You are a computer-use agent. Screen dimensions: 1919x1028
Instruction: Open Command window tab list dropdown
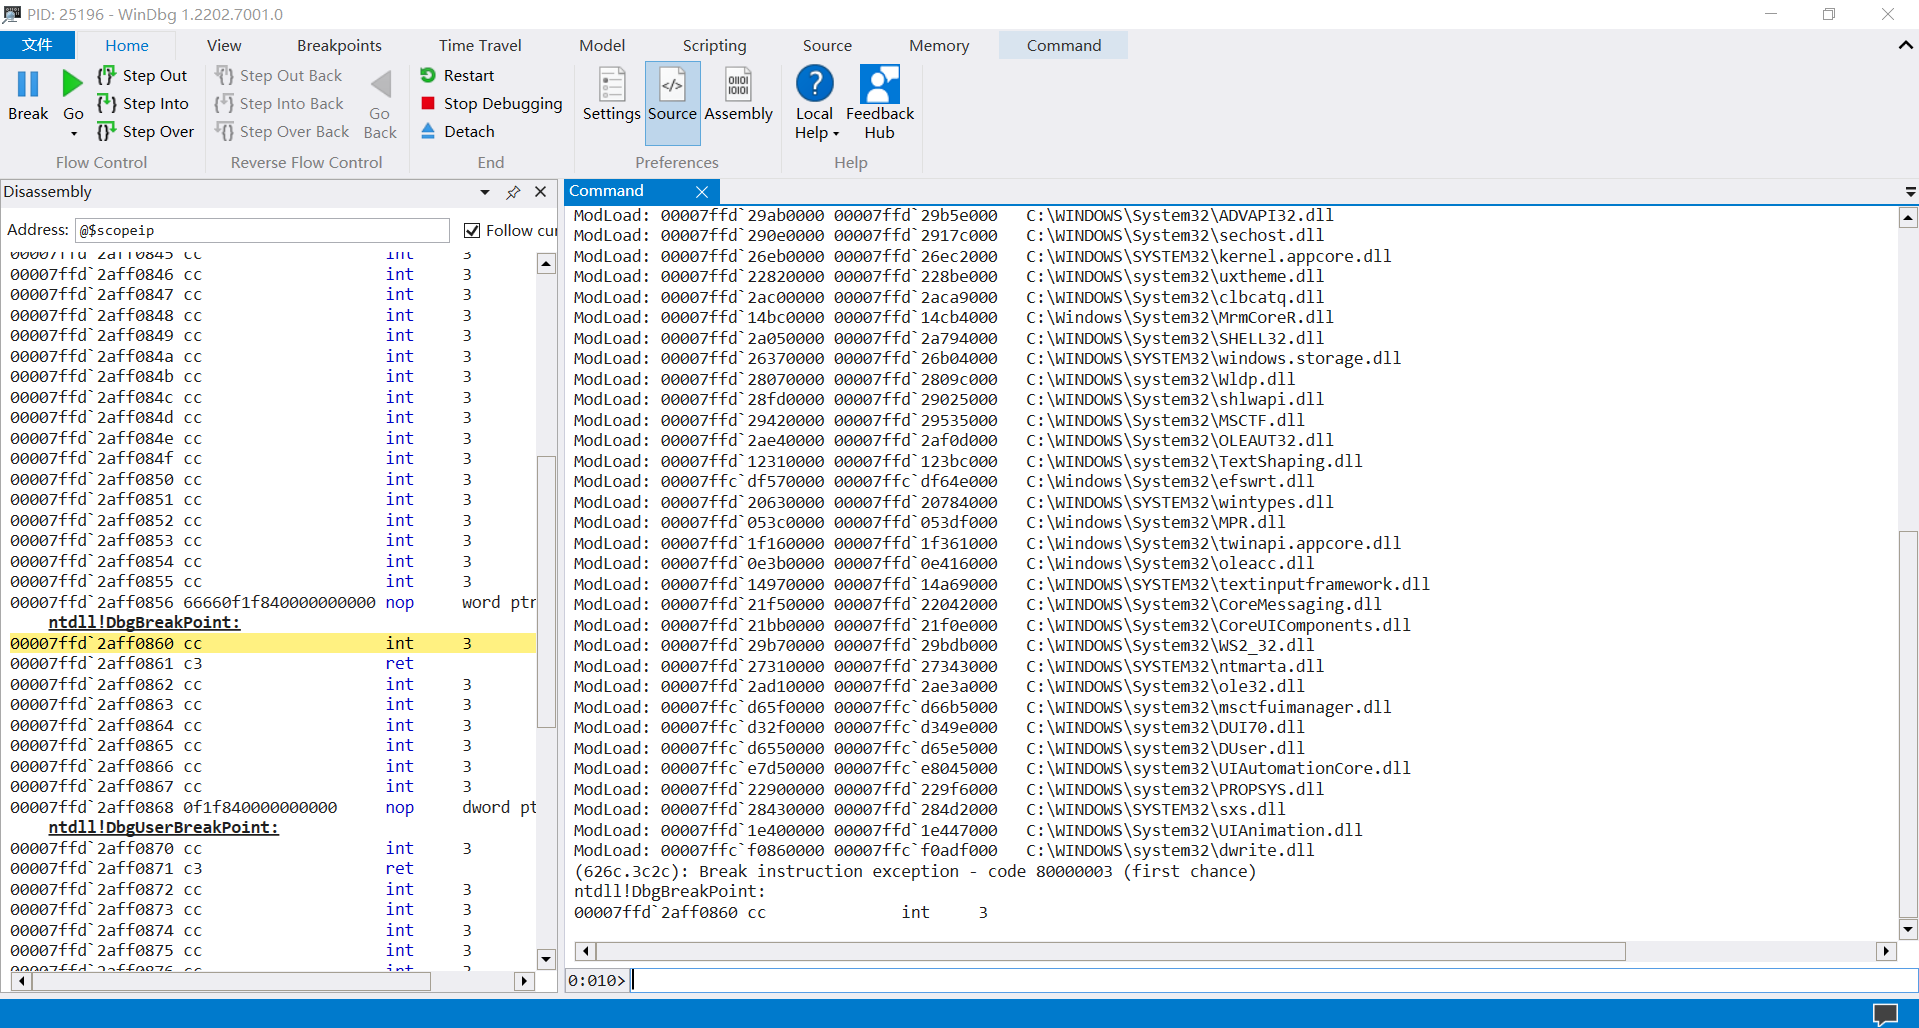(1910, 192)
